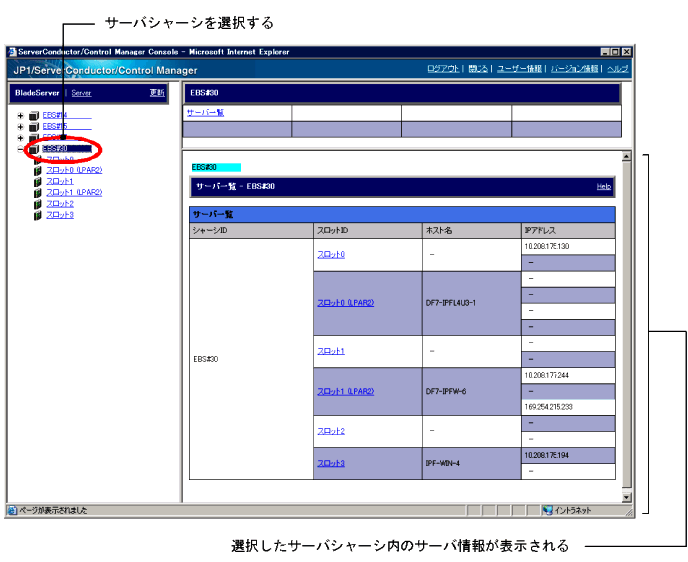Click the BladeServer tab in the left panel
Viewport: 688px width, 562px height.
point(37,93)
